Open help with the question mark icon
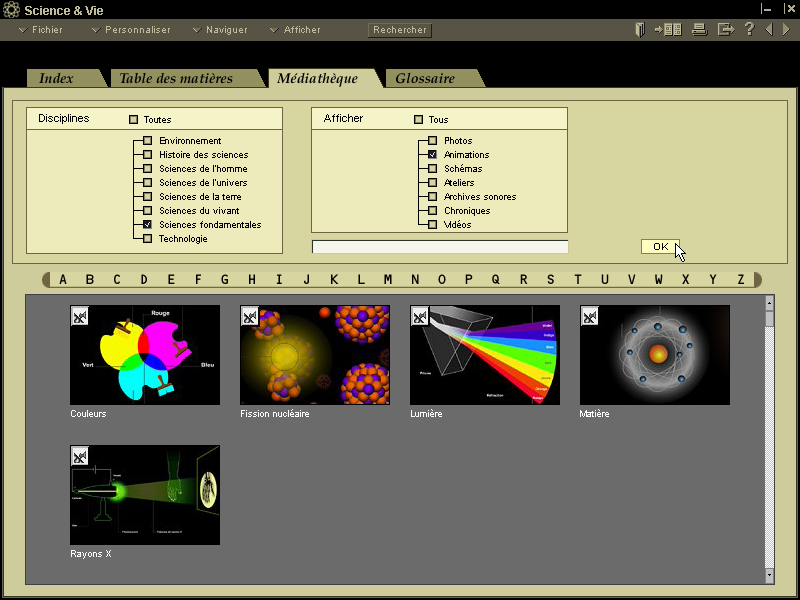 click(749, 29)
